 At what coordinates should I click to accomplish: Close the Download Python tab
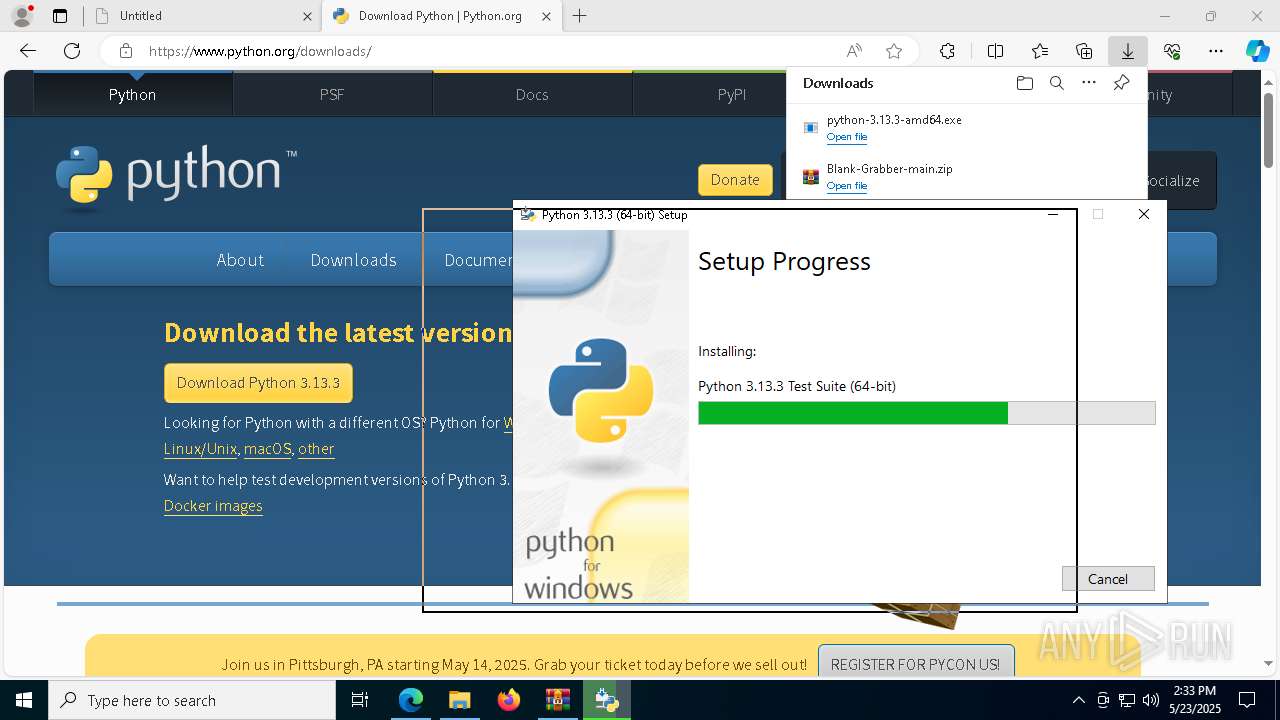[546, 16]
